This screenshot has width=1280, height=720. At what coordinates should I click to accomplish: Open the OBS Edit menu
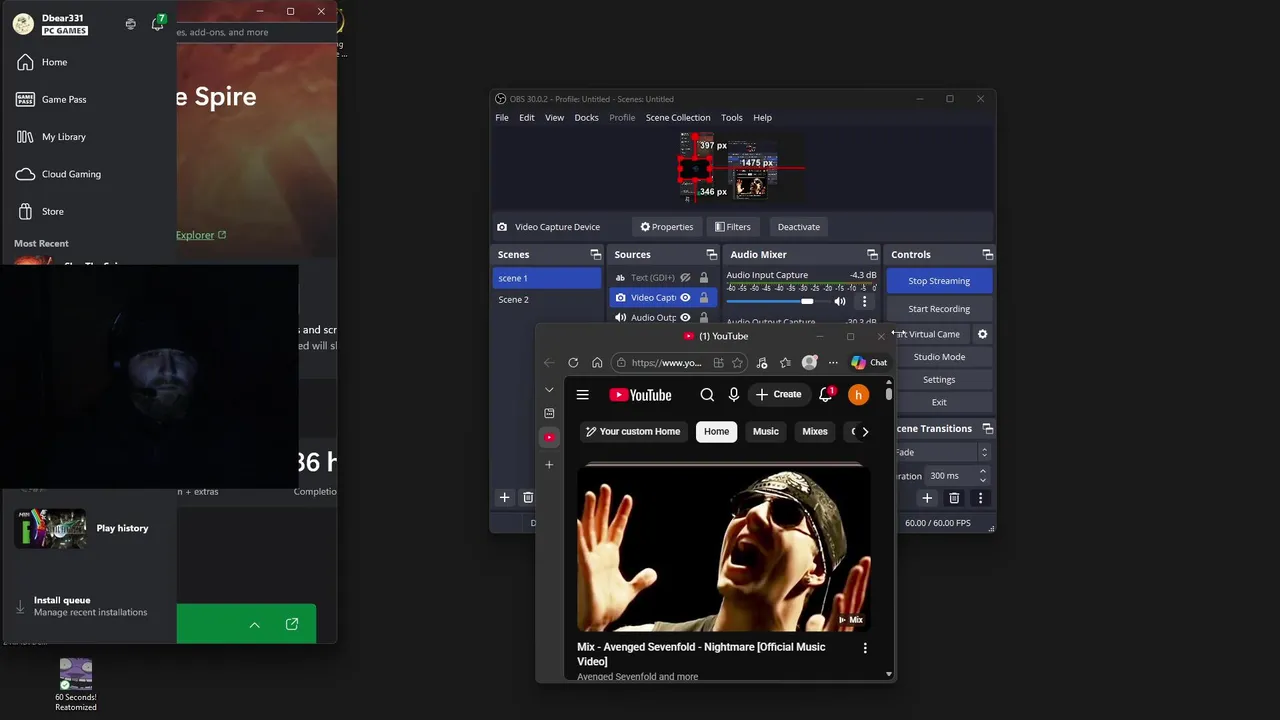[x=526, y=118]
